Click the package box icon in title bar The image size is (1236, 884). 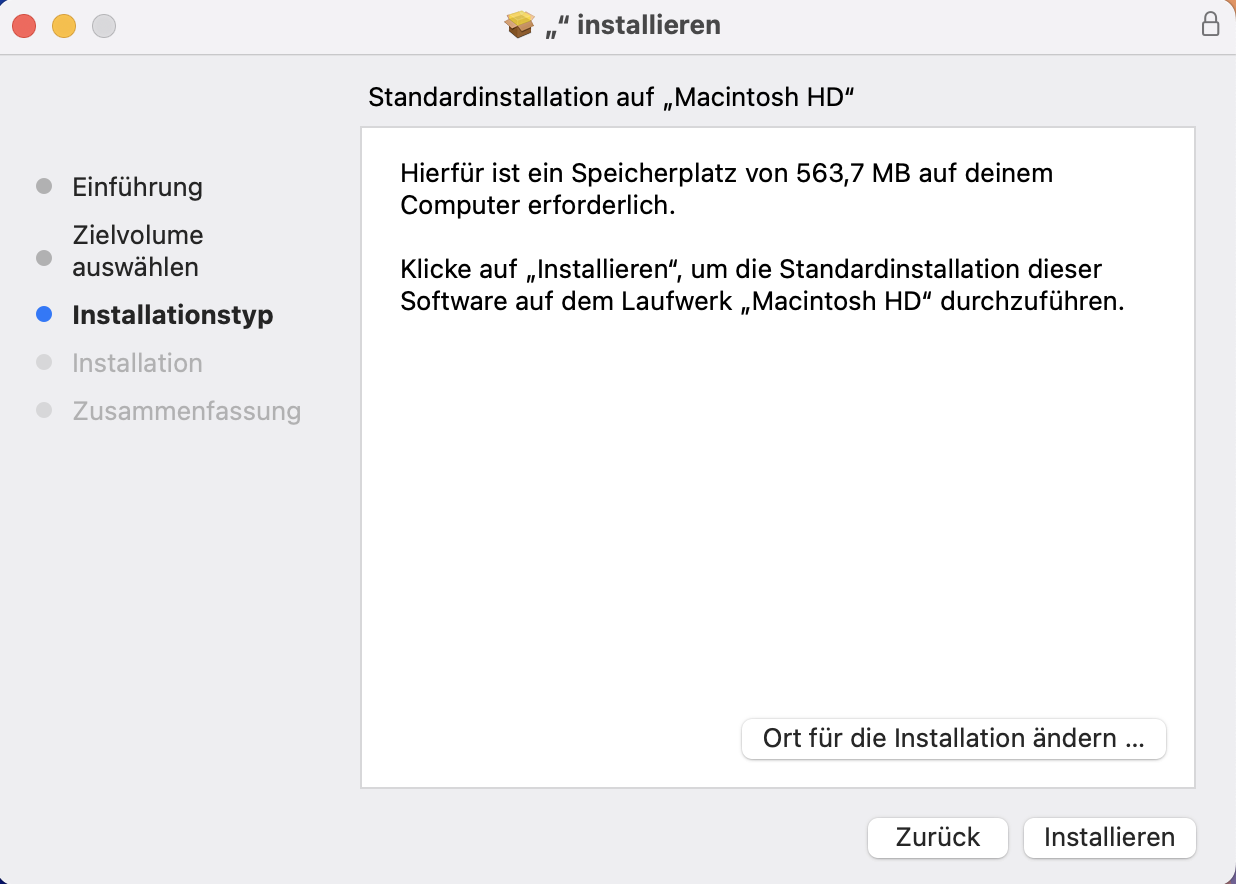[520, 25]
